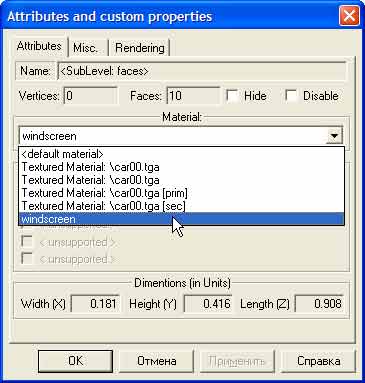The height and width of the screenshot is (383, 365).
Task: Enable the Hide checkbox
Action: [x=232, y=96]
